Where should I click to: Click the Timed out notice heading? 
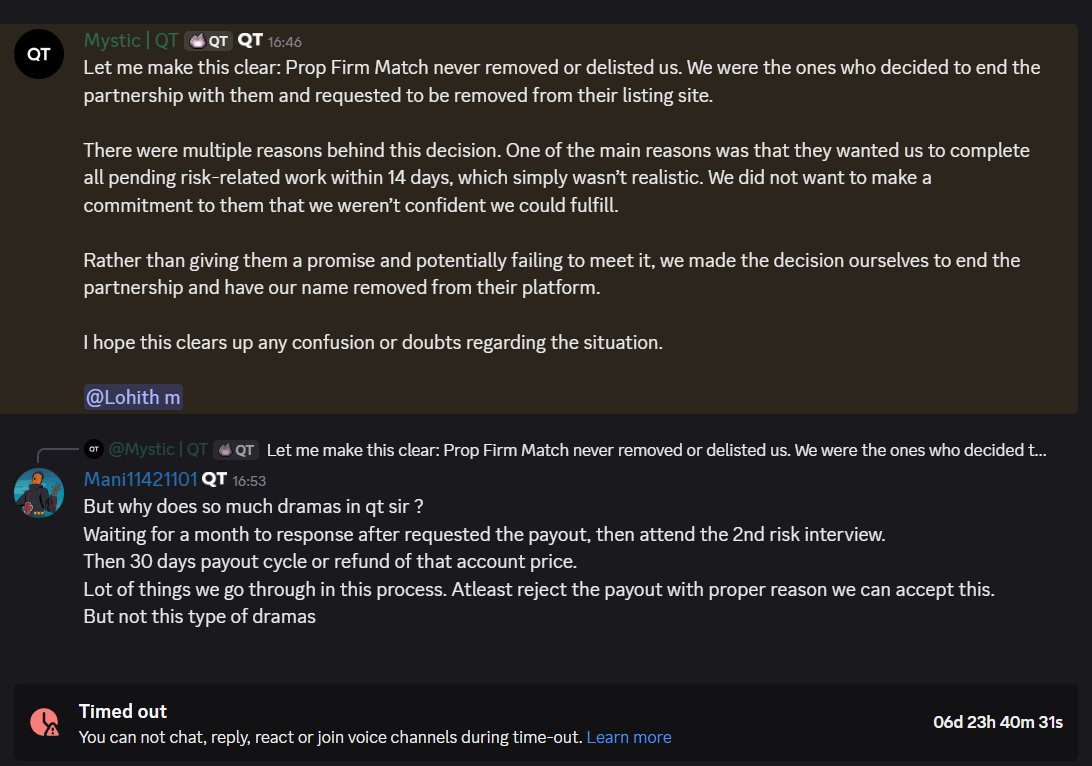point(123,711)
